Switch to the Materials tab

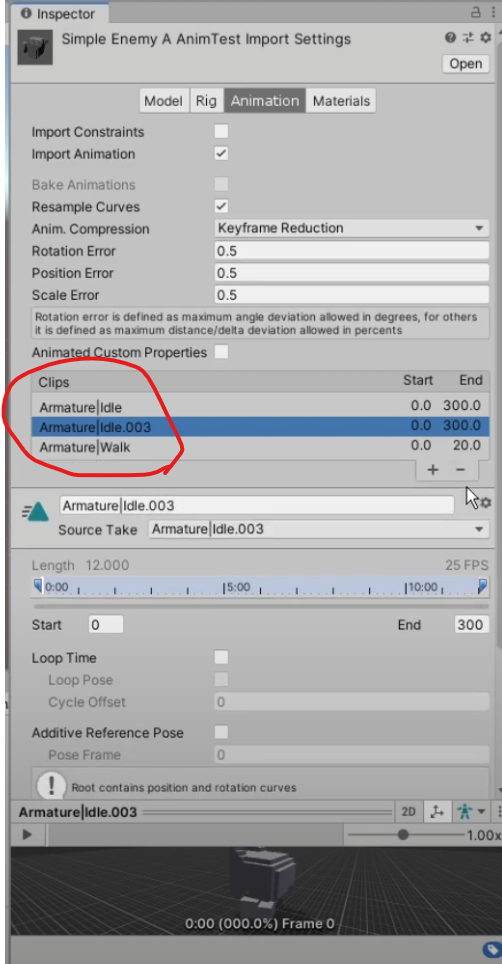pos(341,101)
